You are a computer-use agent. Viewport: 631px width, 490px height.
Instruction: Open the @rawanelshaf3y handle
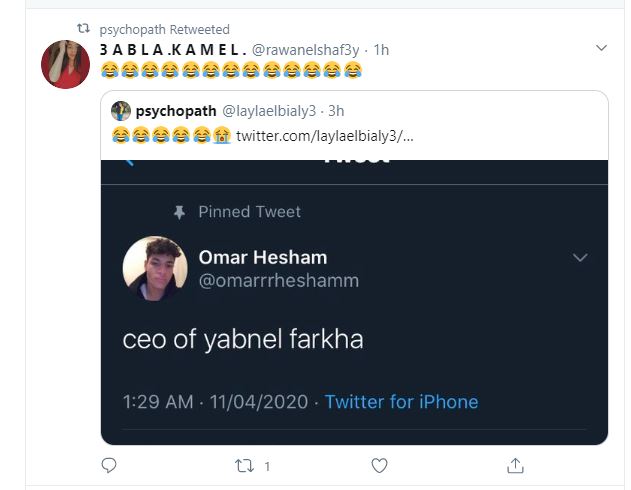(x=305, y=50)
